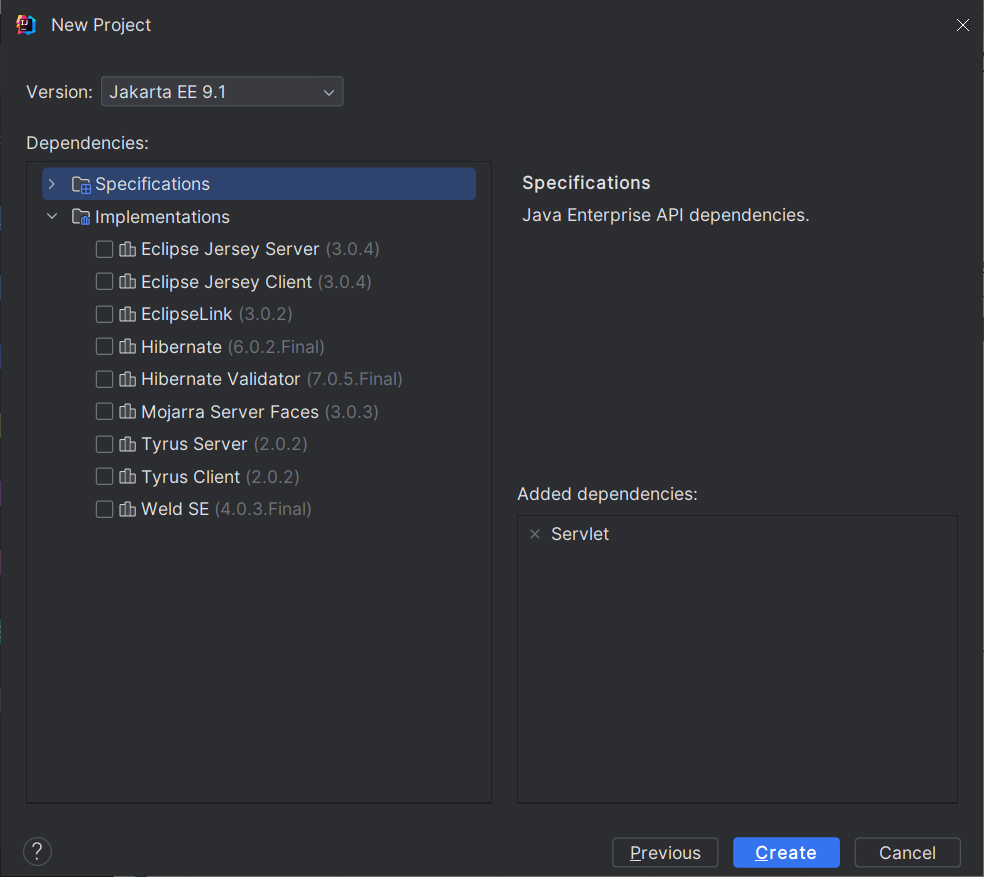The image size is (984, 877).
Task: Click the IntelliJ IDEA logo icon
Action: coord(26,25)
